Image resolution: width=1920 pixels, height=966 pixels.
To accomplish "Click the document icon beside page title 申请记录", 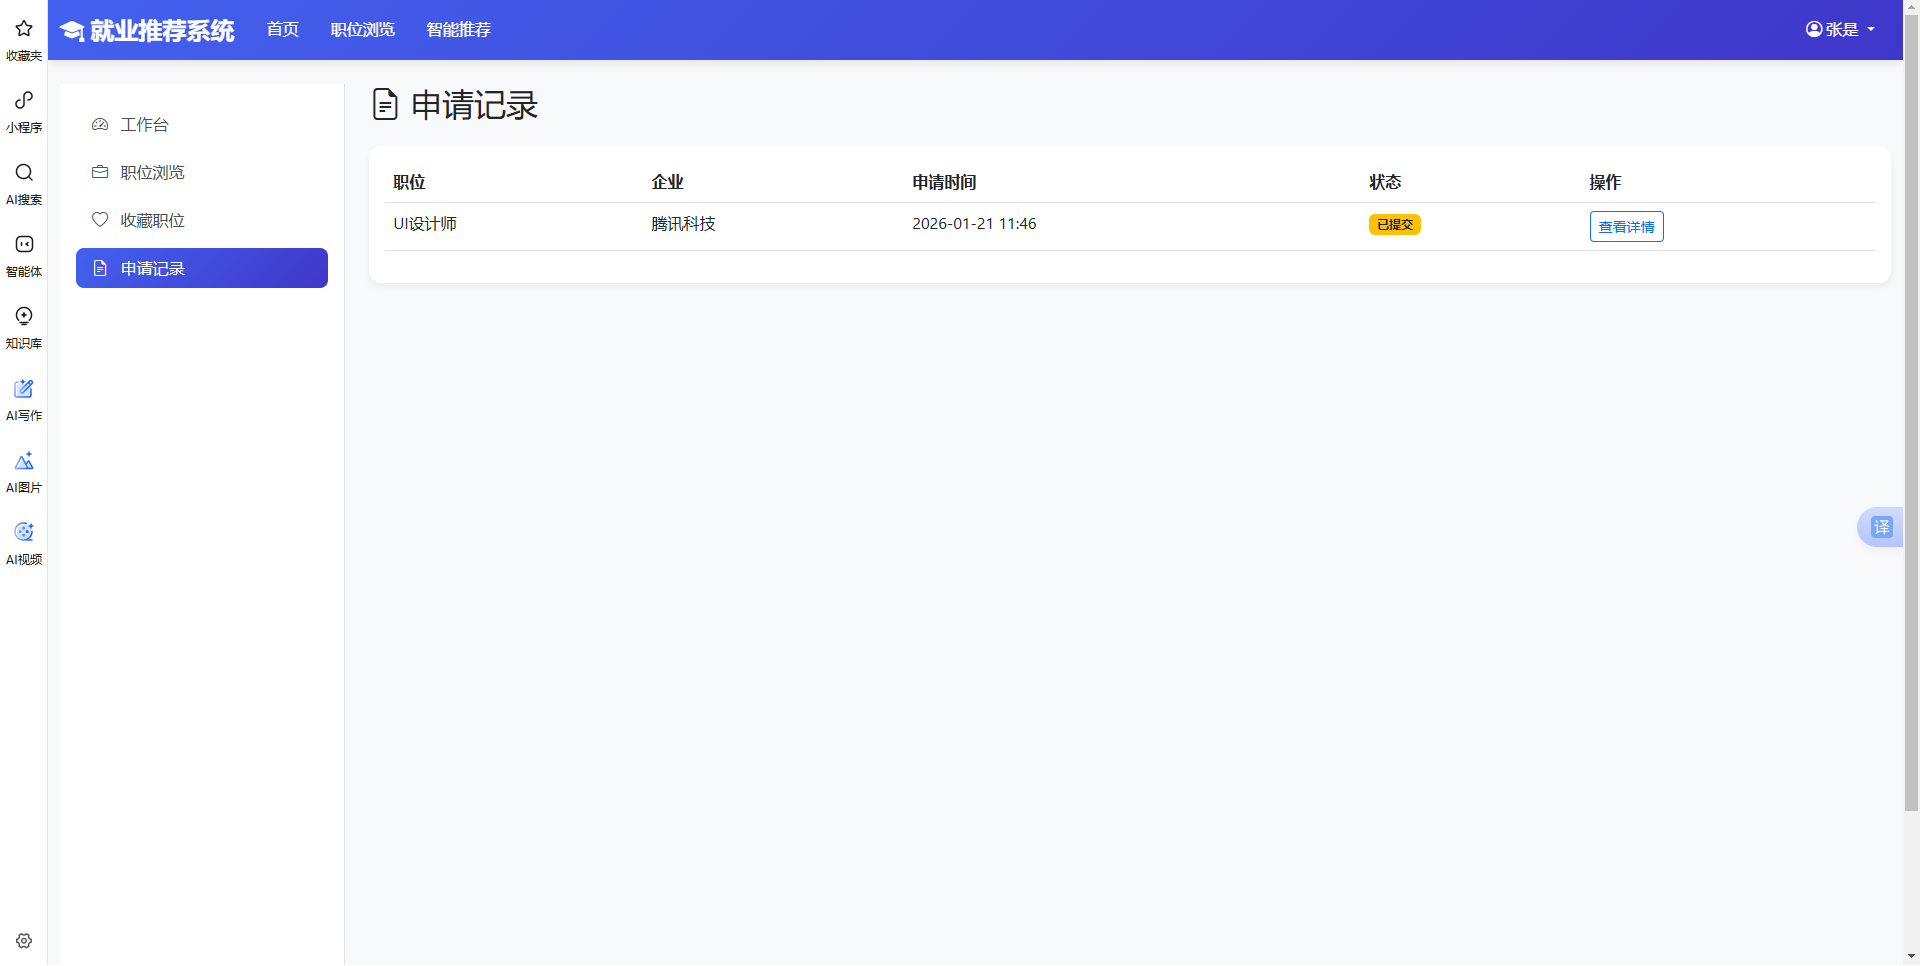I will tap(385, 104).
